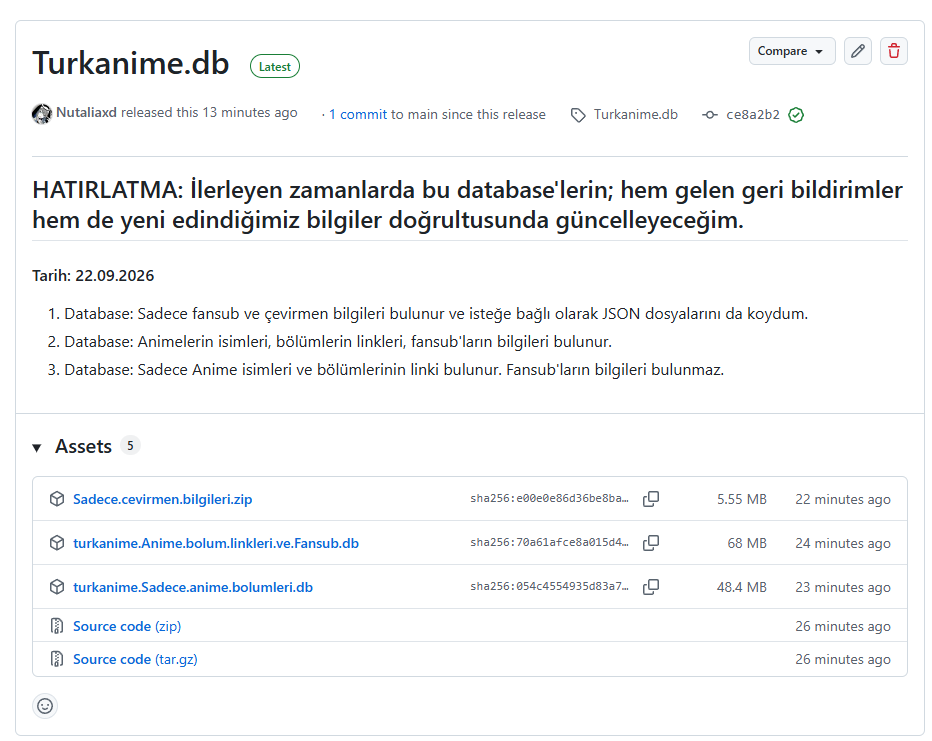Open the 1 commit link
932x741 pixels.
[358, 115]
